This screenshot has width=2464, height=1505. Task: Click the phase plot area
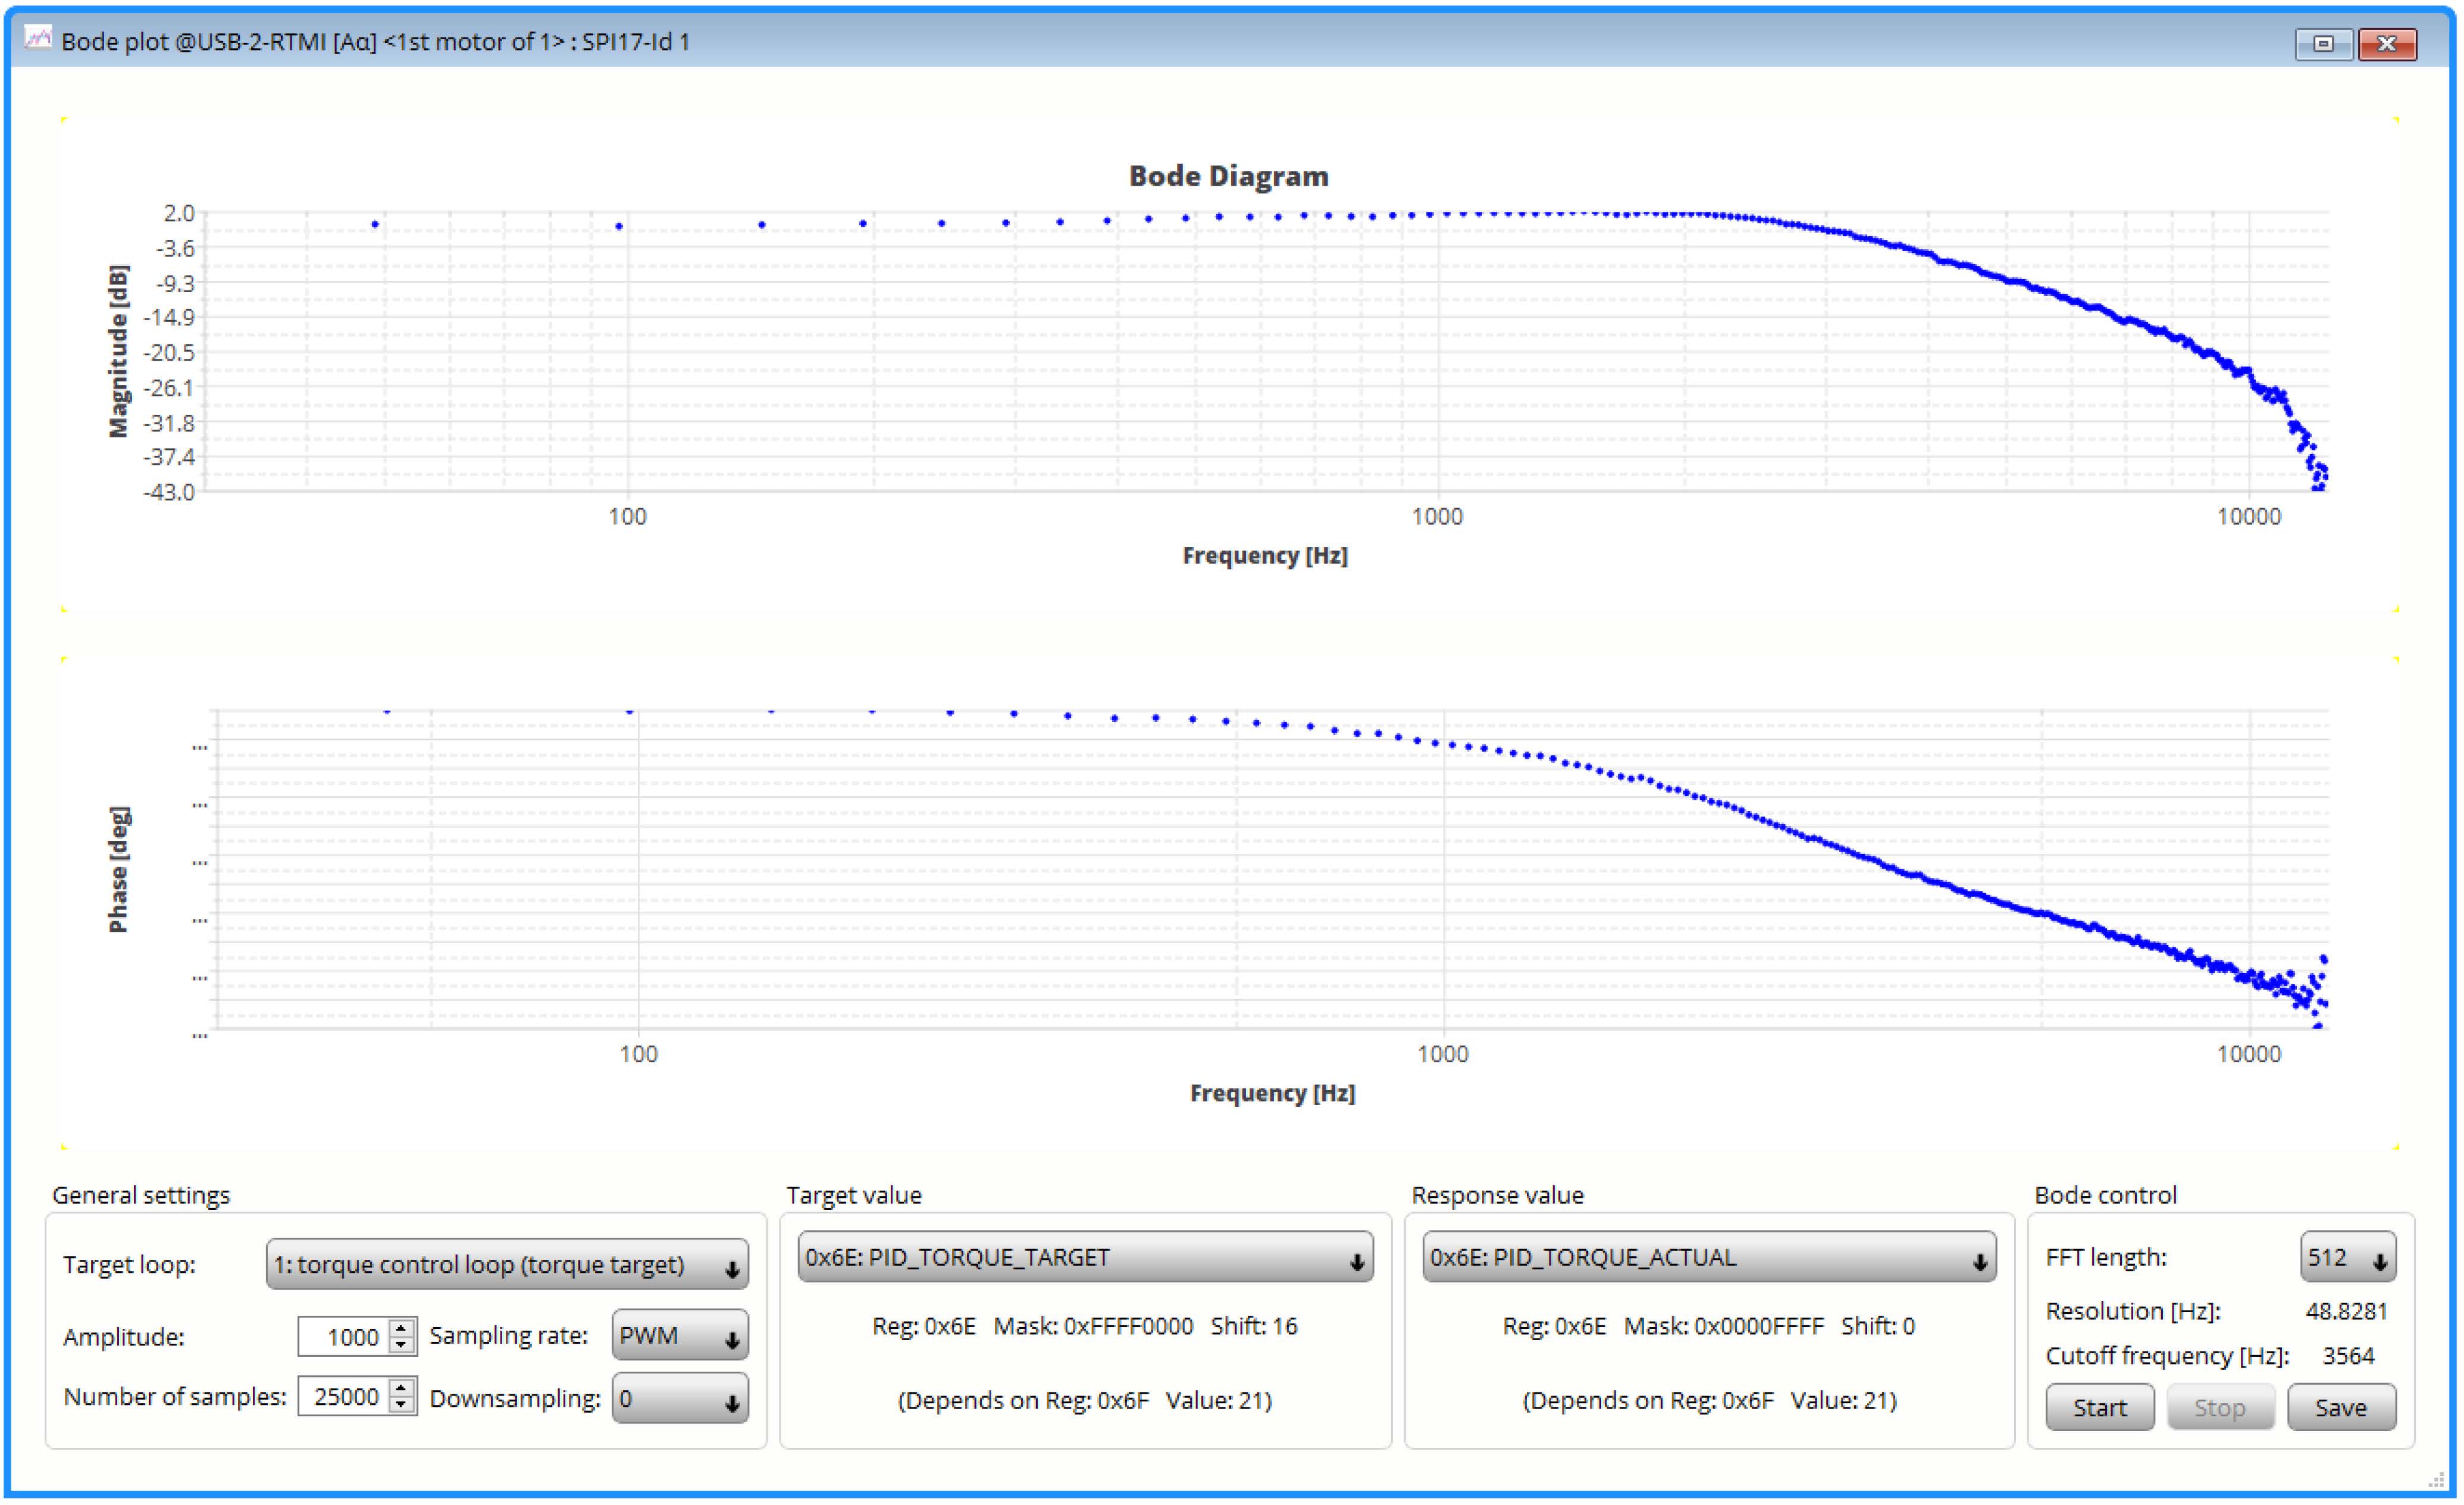1272,869
